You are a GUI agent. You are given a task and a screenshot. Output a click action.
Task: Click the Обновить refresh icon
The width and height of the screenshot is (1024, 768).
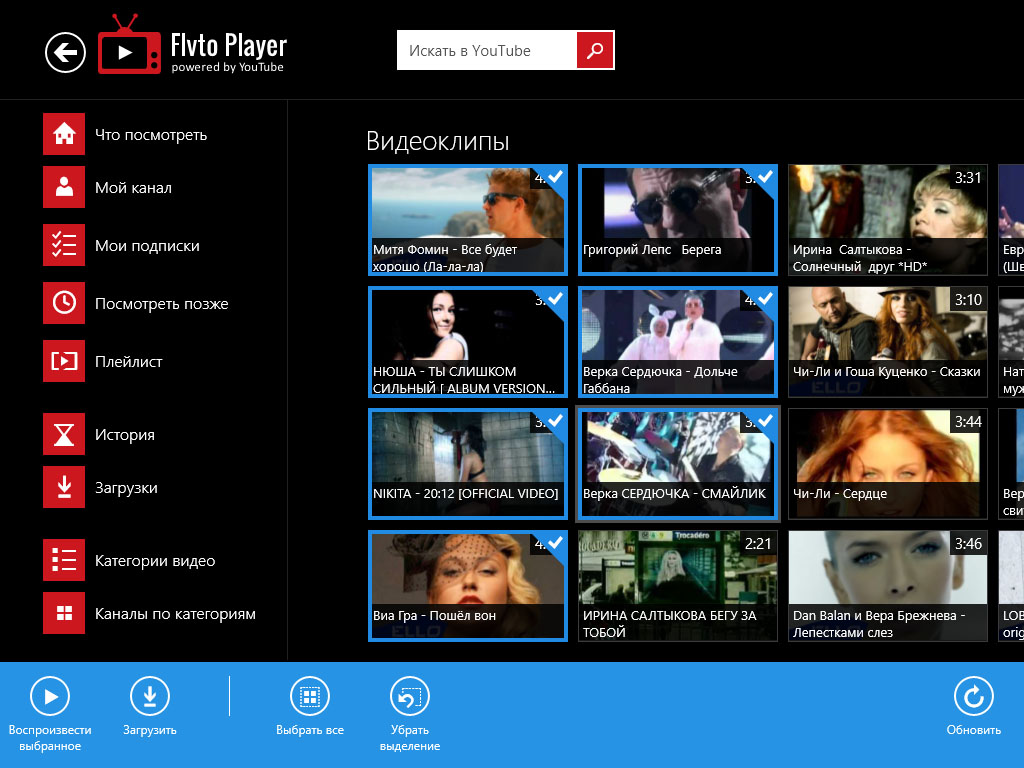(973, 697)
